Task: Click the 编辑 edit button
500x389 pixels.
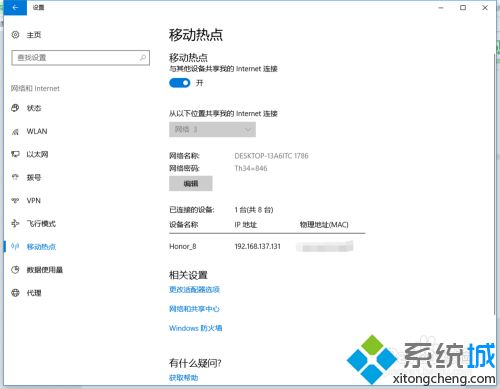Action: pyautogui.click(x=191, y=183)
